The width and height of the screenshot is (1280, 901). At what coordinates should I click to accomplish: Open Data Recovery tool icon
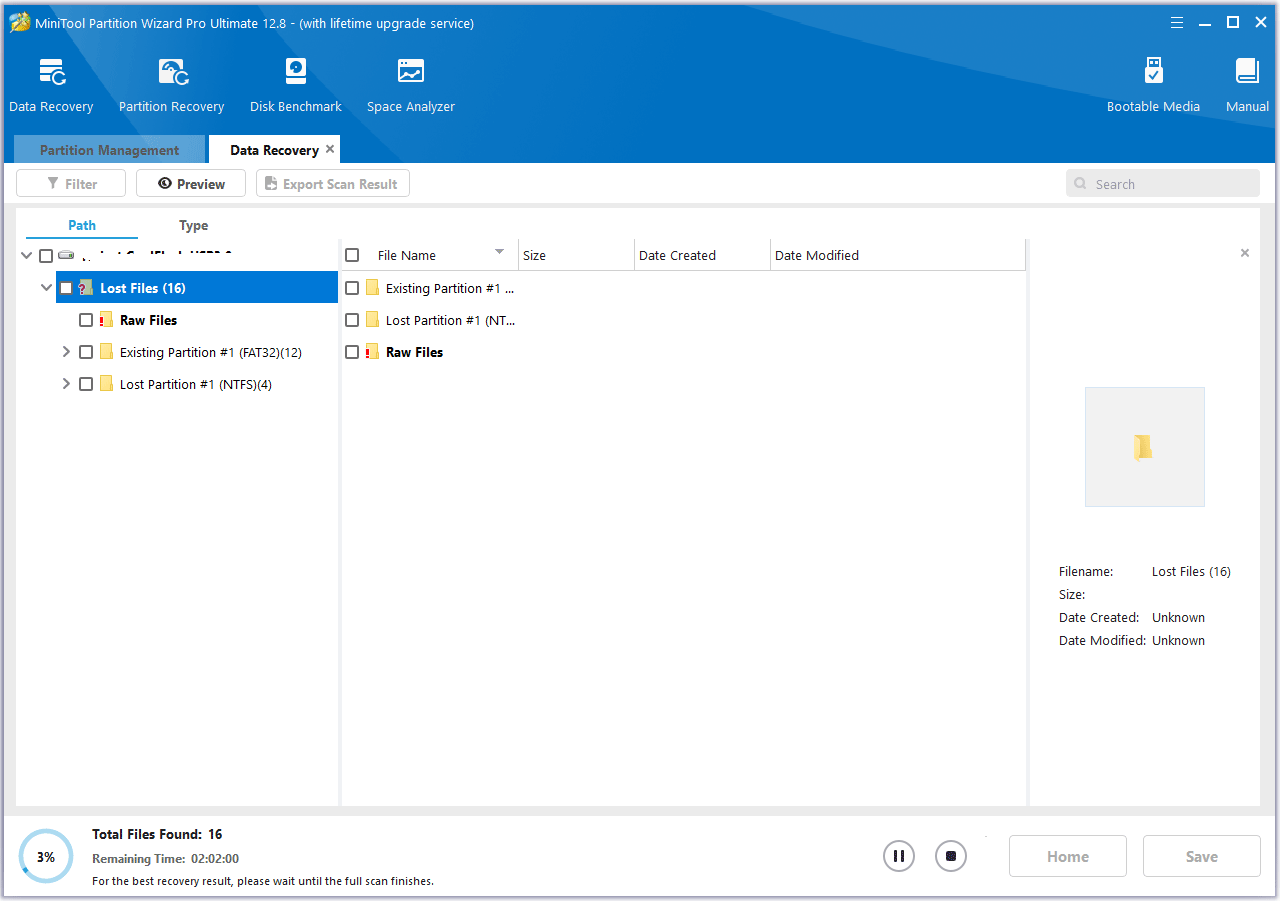(52, 73)
